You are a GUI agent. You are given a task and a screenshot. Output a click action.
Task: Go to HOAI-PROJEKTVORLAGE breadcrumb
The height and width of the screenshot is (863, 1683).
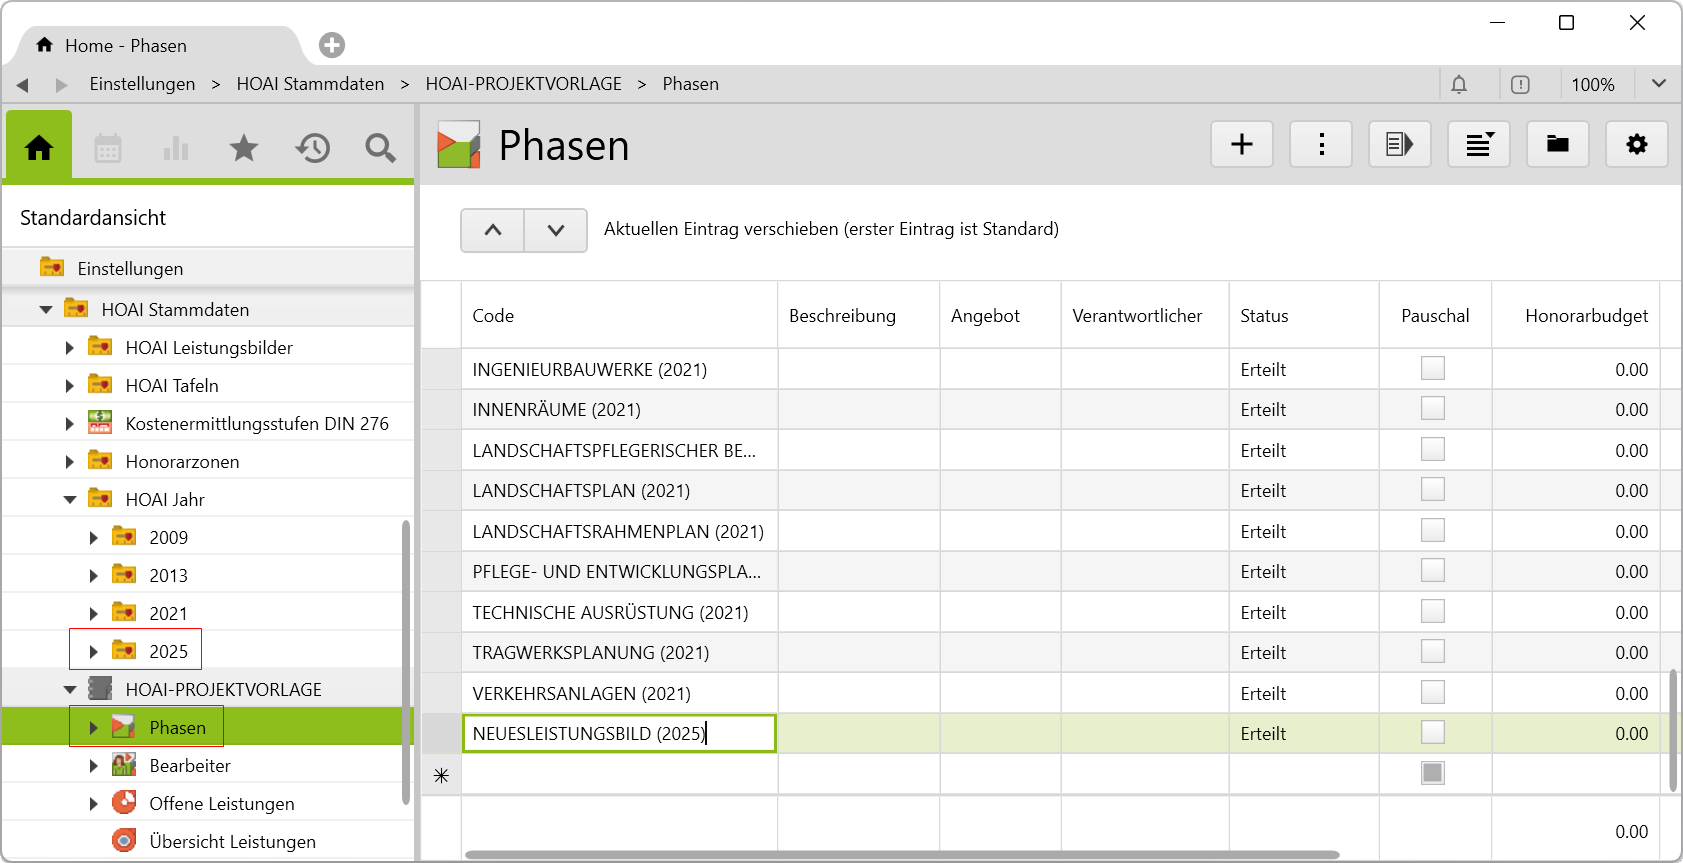[523, 84]
